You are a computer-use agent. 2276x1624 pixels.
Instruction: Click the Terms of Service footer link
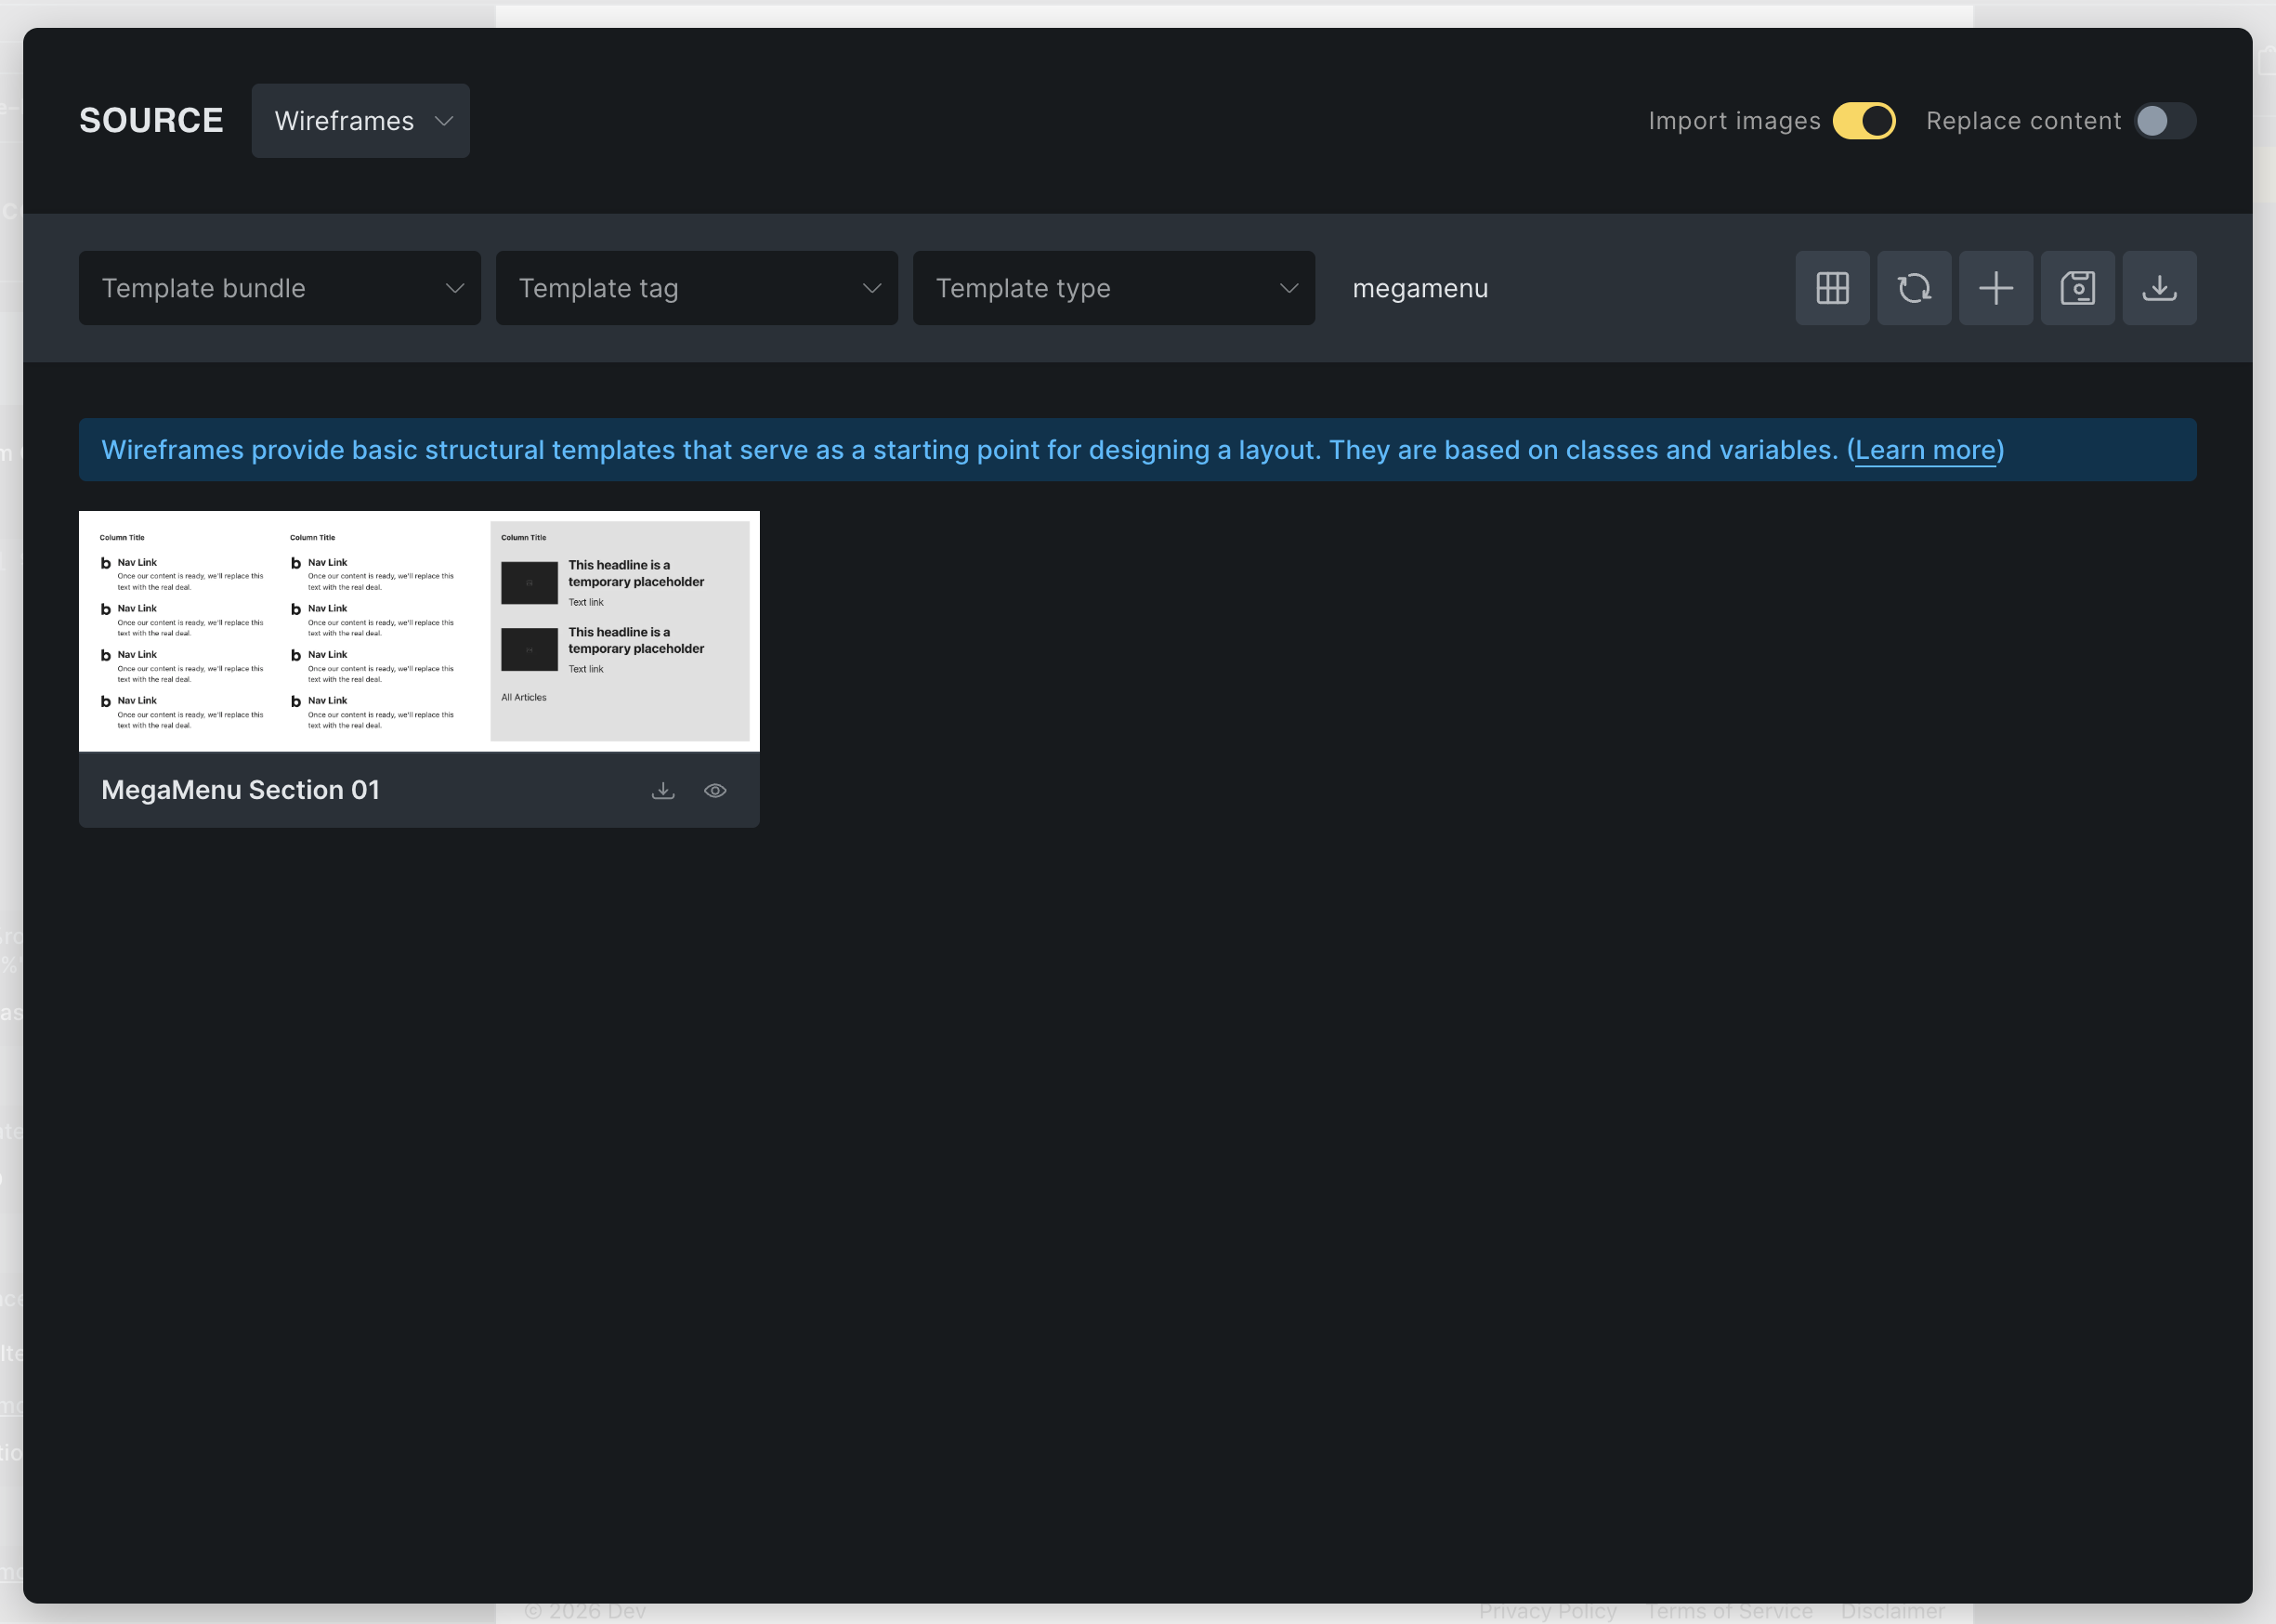tap(1729, 1611)
